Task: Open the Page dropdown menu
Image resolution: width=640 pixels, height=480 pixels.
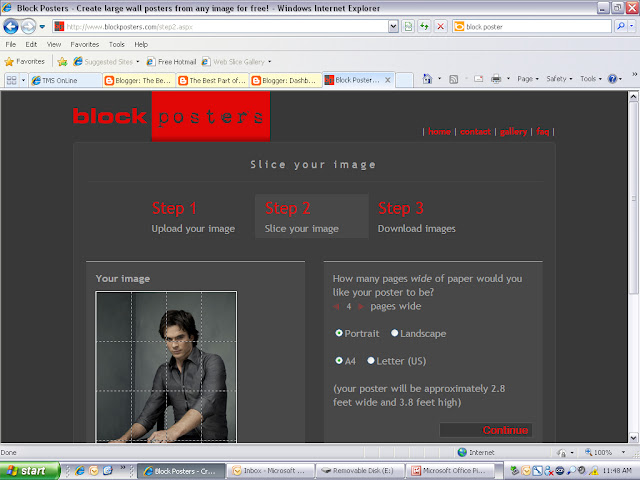Action: 528,79
